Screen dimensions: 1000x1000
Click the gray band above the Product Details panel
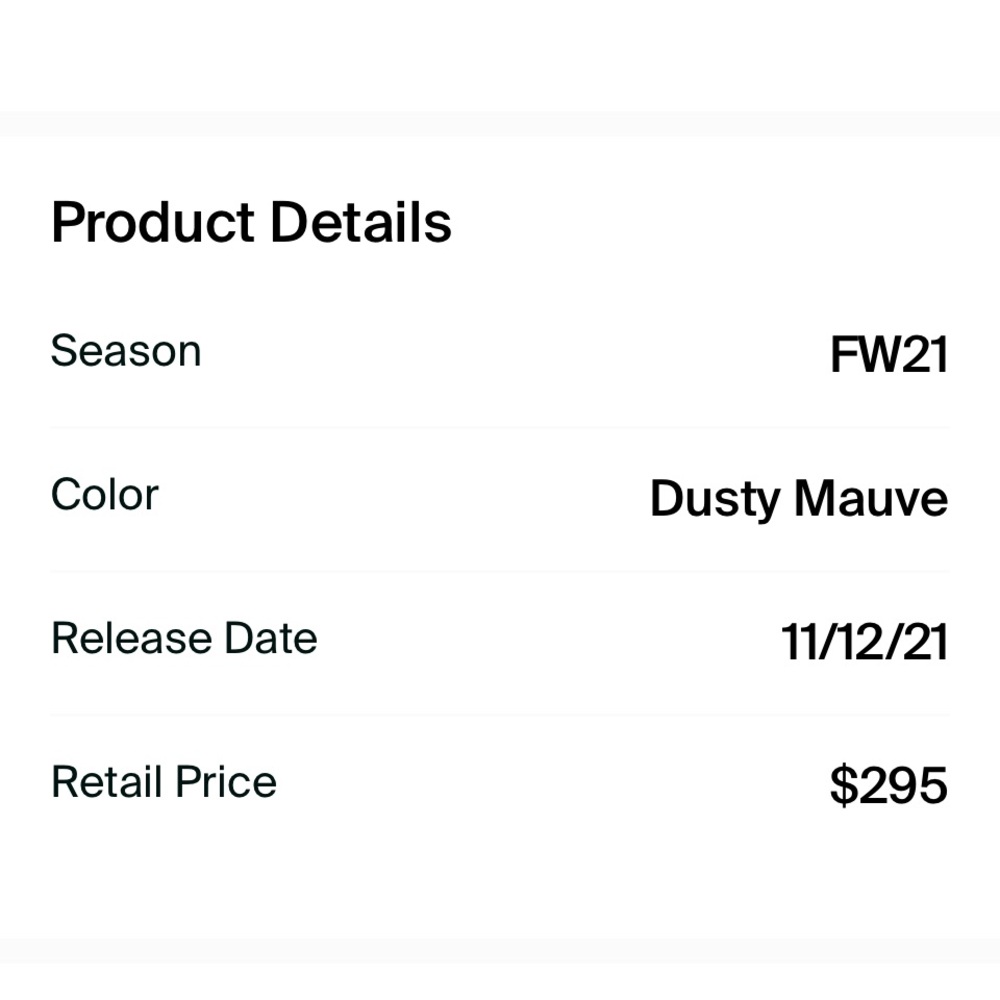pos(500,123)
